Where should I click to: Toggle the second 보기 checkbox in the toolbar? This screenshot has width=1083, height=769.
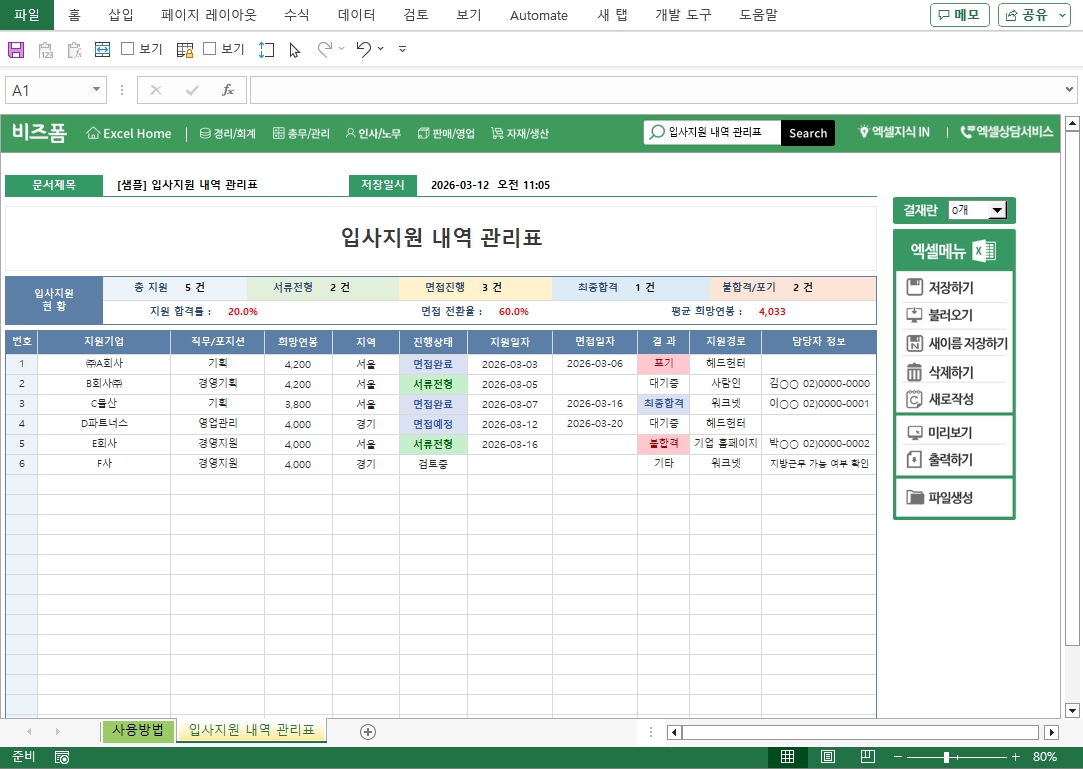(210, 49)
